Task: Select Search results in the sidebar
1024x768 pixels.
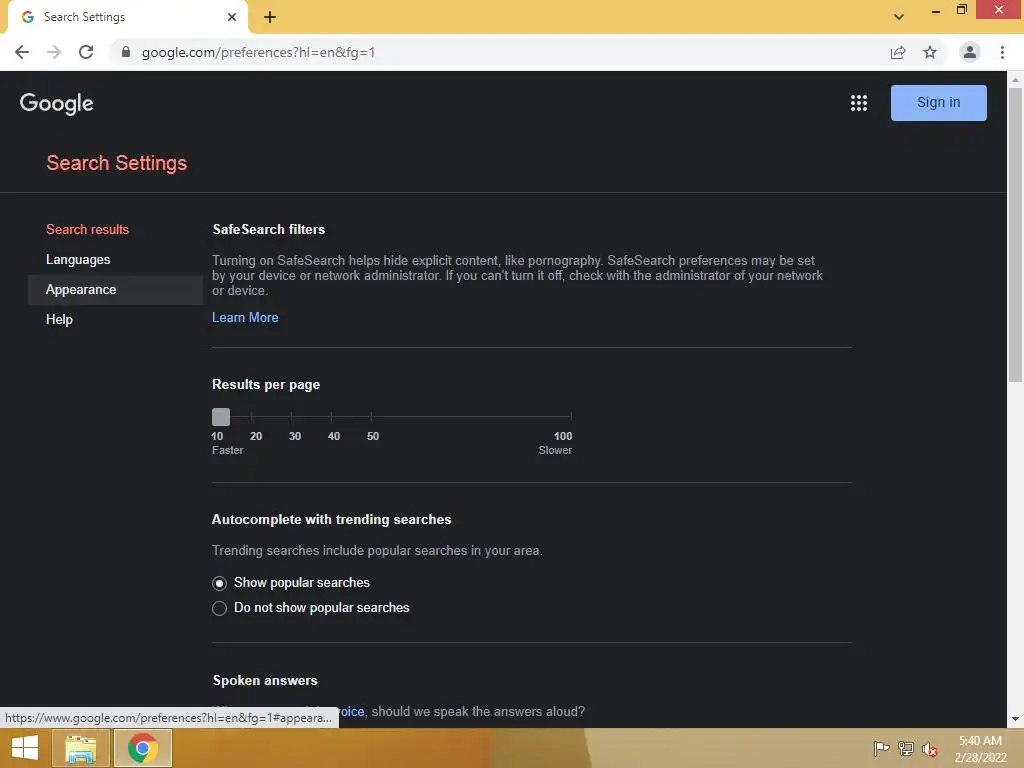Action: [88, 229]
